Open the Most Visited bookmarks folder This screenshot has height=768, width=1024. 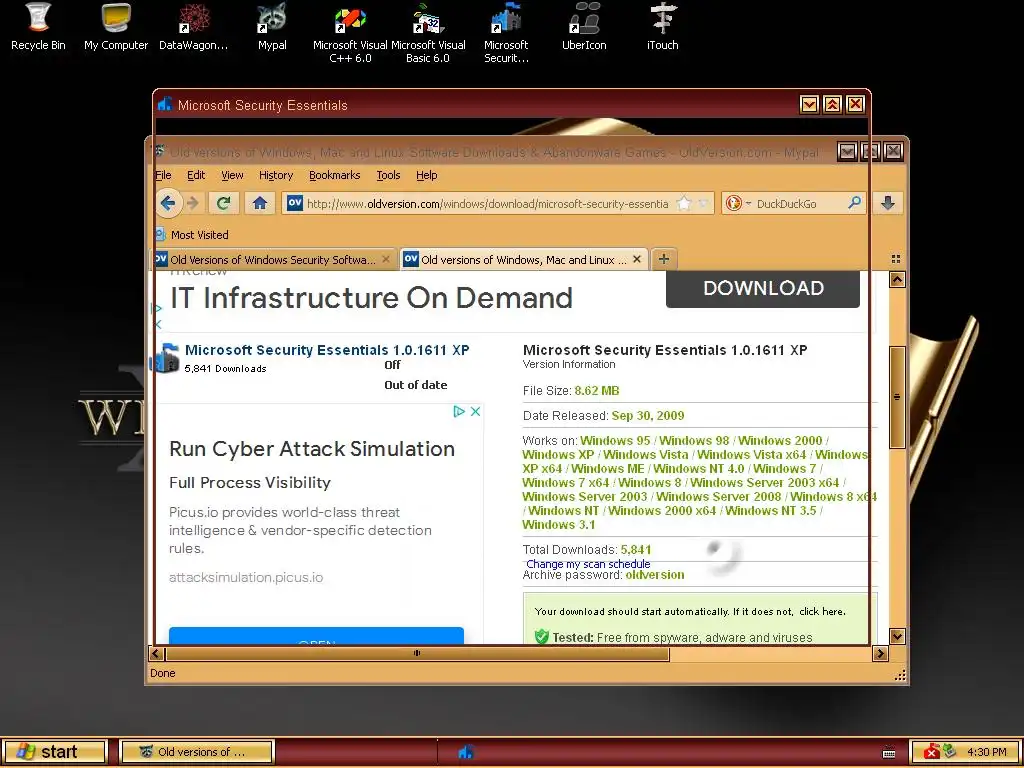(192, 234)
